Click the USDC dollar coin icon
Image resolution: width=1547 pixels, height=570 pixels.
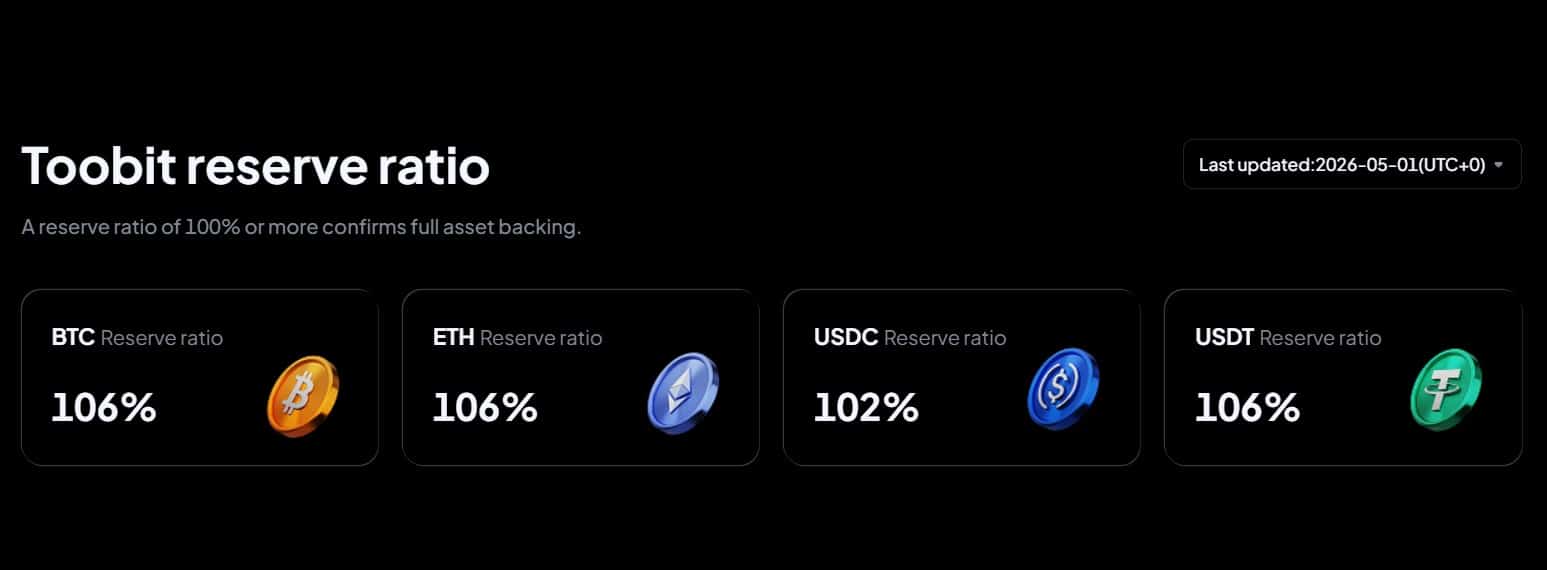coord(1064,390)
